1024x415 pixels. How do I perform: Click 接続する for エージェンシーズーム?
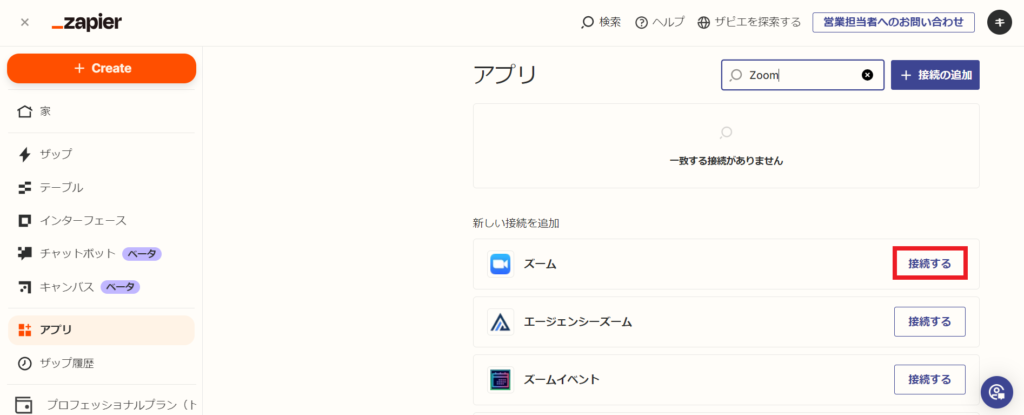[x=929, y=322]
